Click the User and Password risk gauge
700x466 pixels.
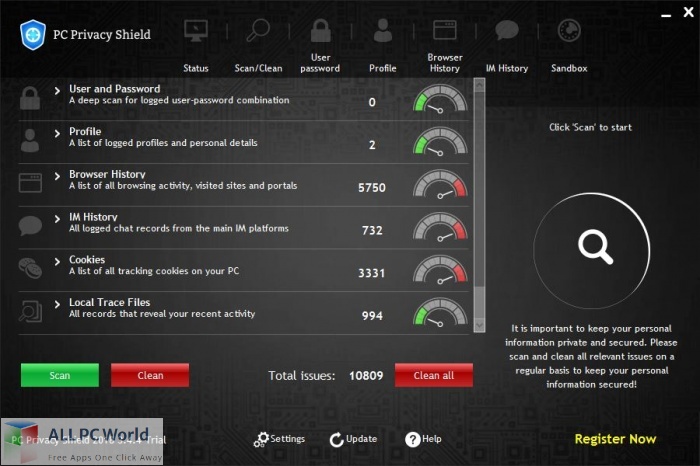(440, 99)
